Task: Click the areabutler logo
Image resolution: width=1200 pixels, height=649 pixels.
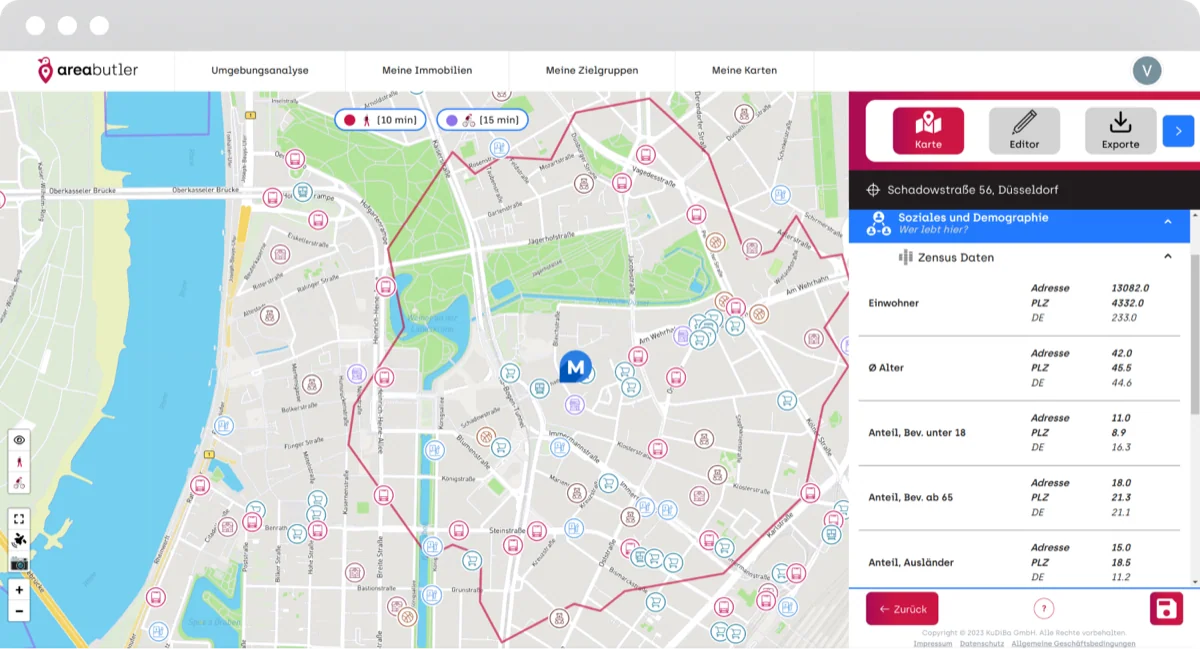Action: [87, 70]
